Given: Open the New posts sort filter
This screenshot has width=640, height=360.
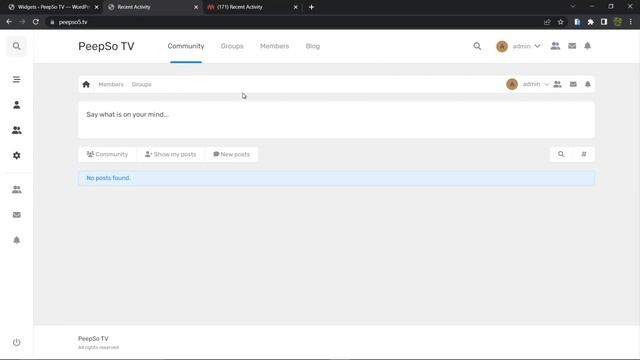Looking at the screenshot, I should click(231, 154).
